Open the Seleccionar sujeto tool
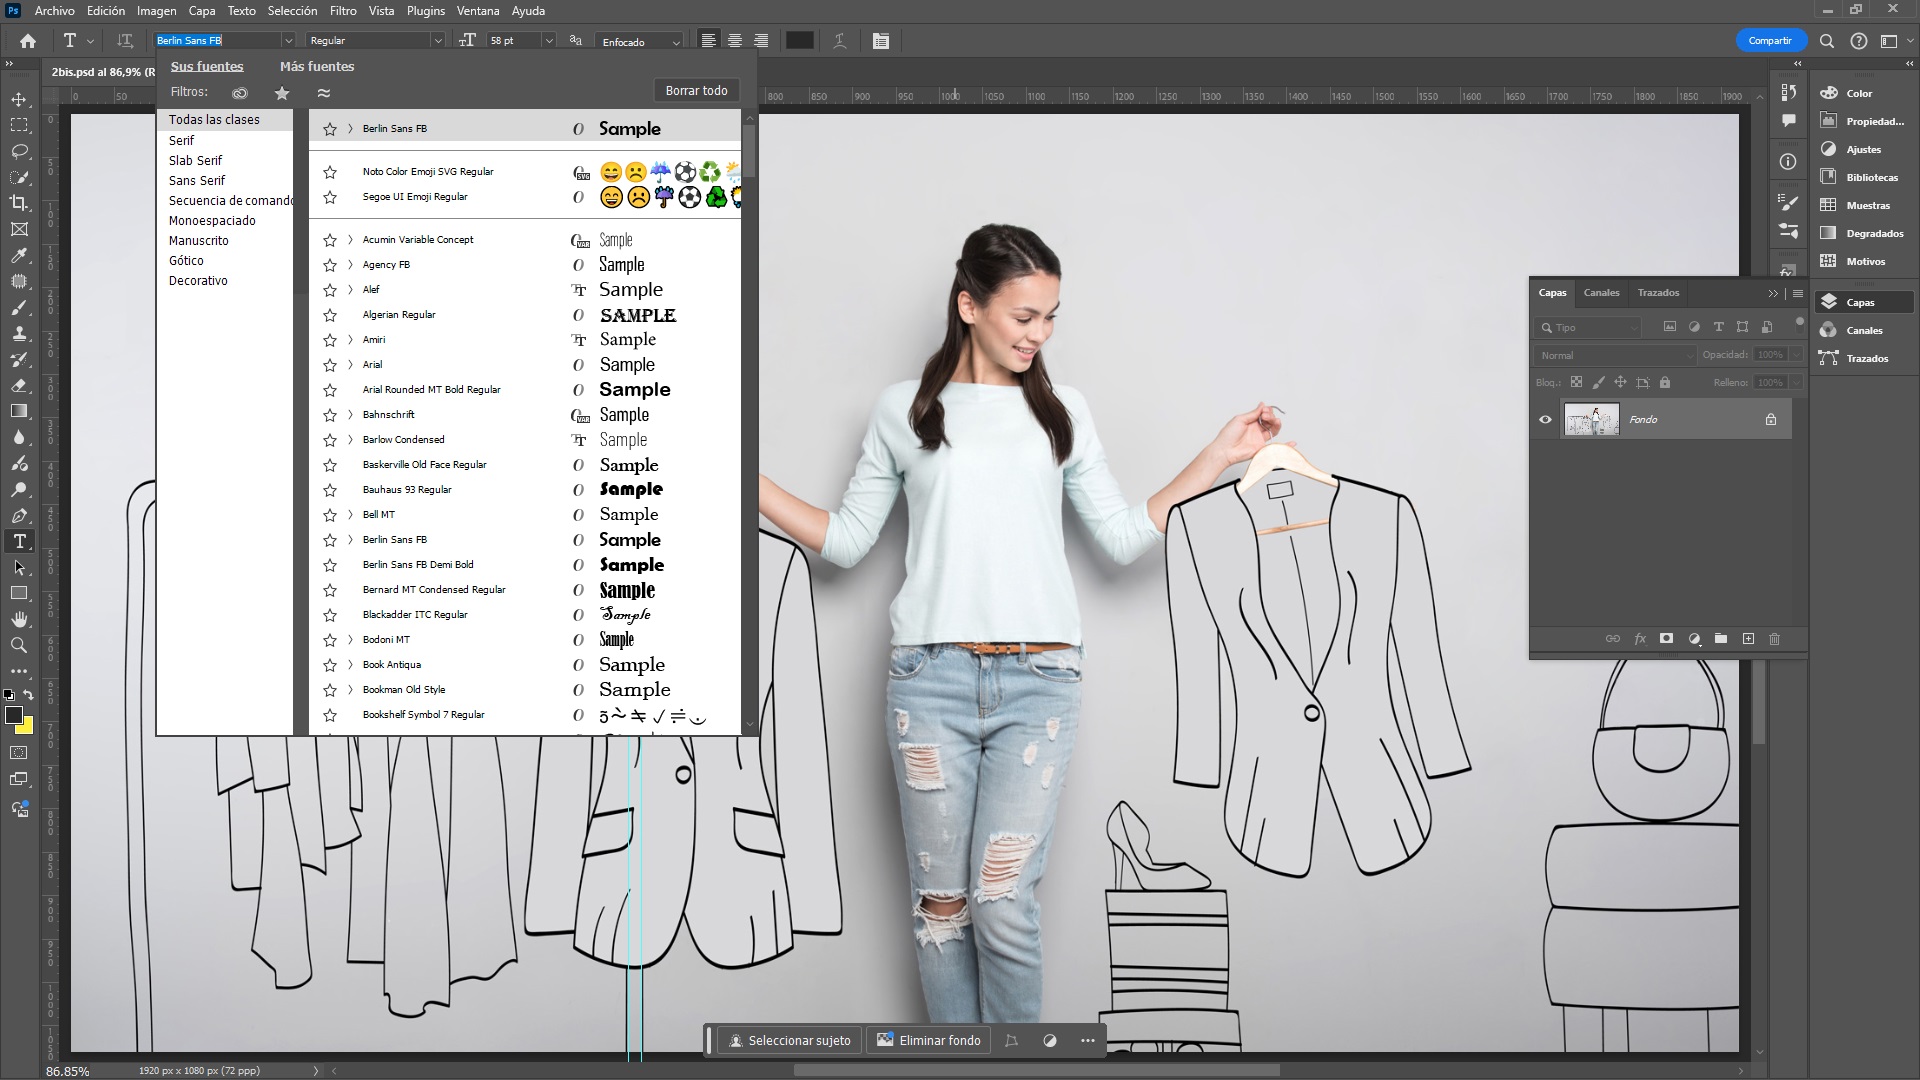Viewport: 1920px width, 1080px height. [x=789, y=1039]
